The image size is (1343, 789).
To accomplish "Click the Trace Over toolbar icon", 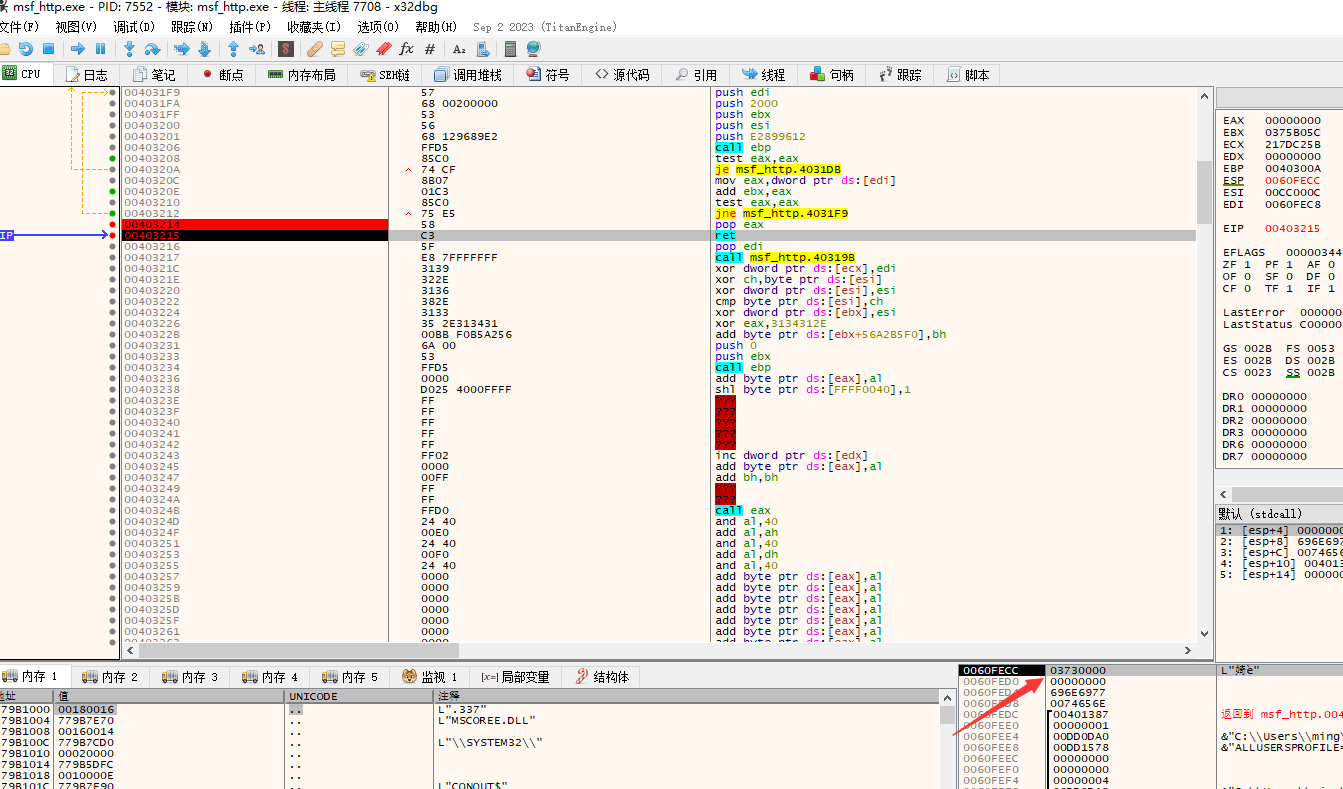I will (x=204, y=48).
